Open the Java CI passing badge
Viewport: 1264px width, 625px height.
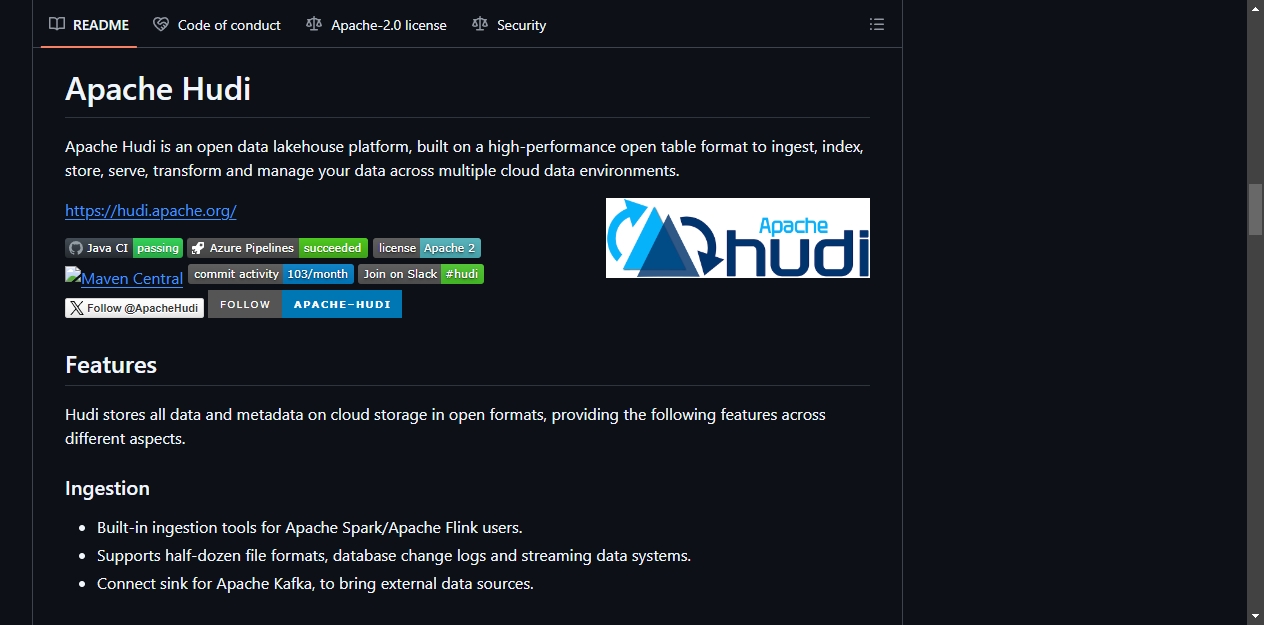click(x=124, y=248)
